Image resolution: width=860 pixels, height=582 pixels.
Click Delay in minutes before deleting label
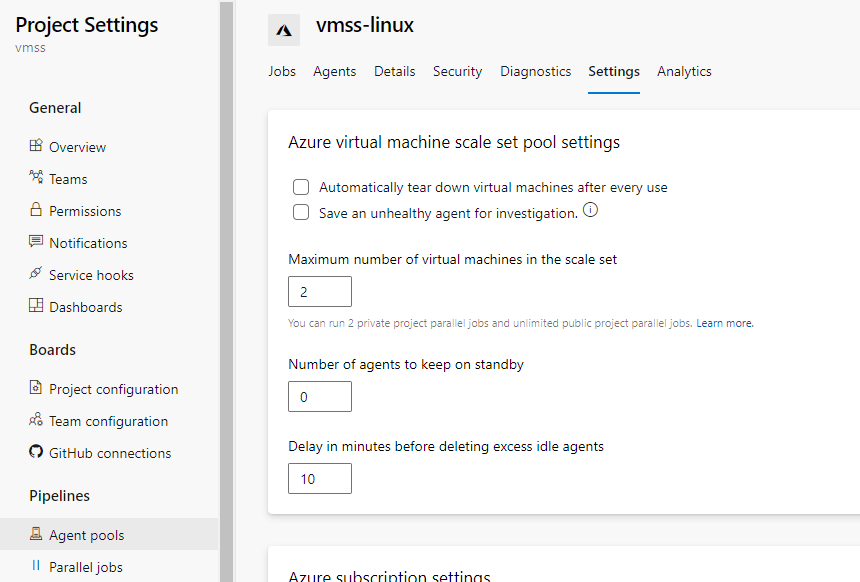coord(446,447)
